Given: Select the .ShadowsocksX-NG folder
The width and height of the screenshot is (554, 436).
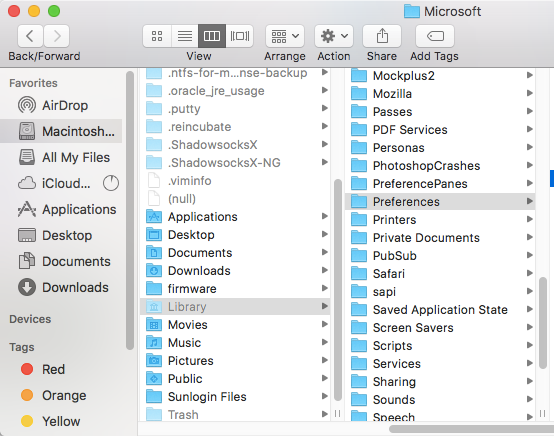Looking at the screenshot, I should click(235, 163).
